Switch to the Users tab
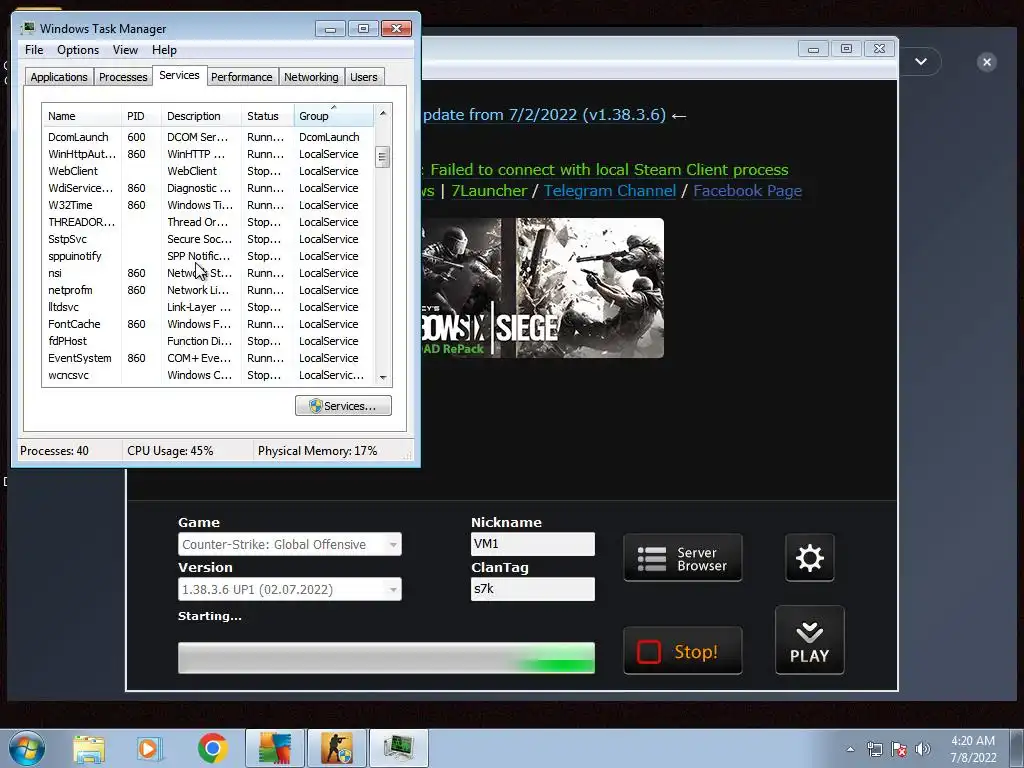This screenshot has width=1024, height=768. 363,77
